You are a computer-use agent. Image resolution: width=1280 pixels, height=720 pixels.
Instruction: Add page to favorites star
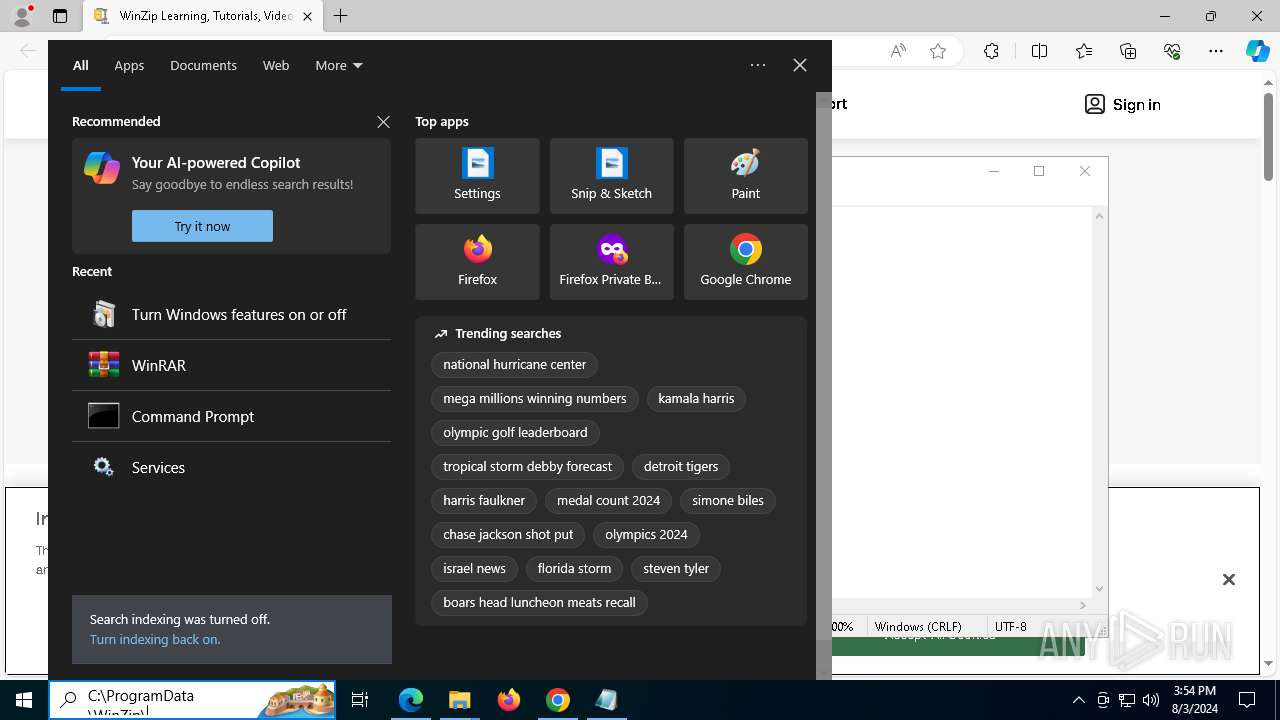[938, 51]
